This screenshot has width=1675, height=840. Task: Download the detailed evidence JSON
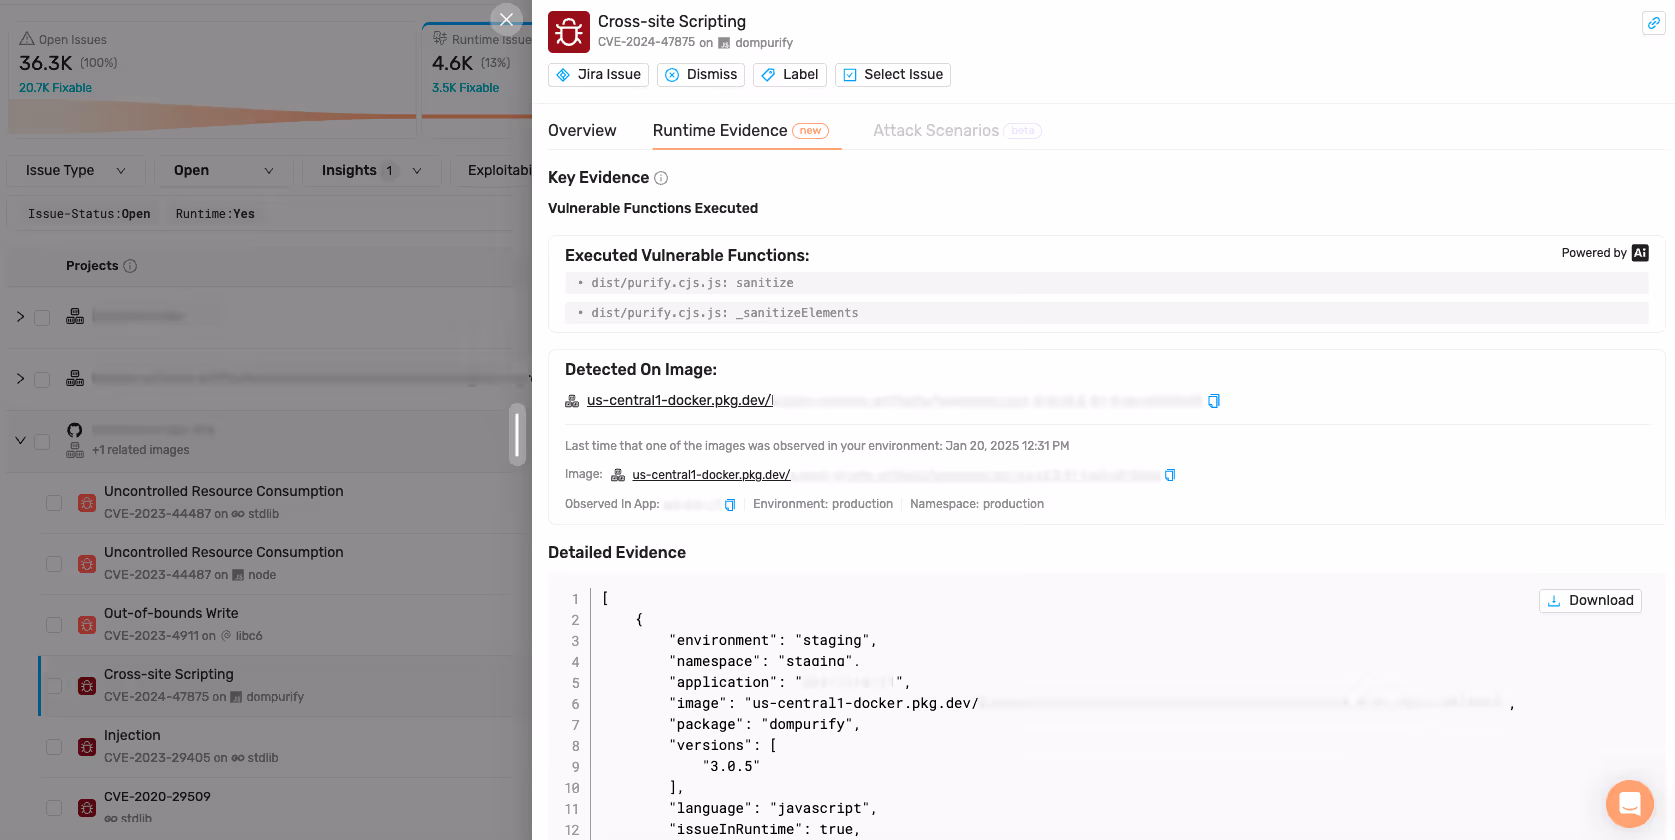pyautogui.click(x=1590, y=601)
